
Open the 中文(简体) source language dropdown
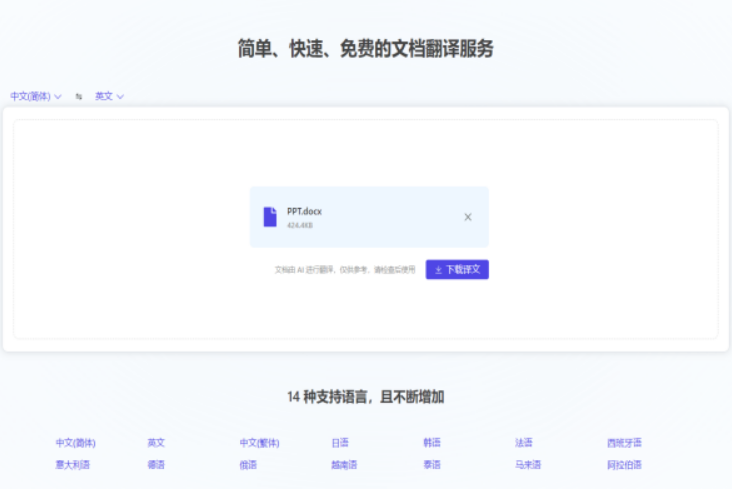pos(36,97)
